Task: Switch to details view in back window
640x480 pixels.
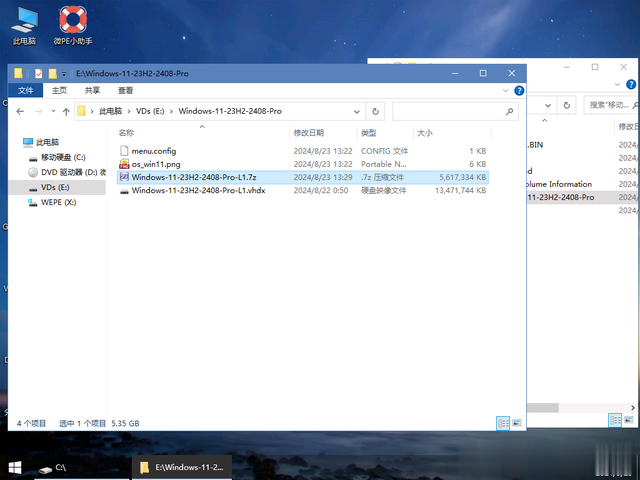Action: coord(615,420)
